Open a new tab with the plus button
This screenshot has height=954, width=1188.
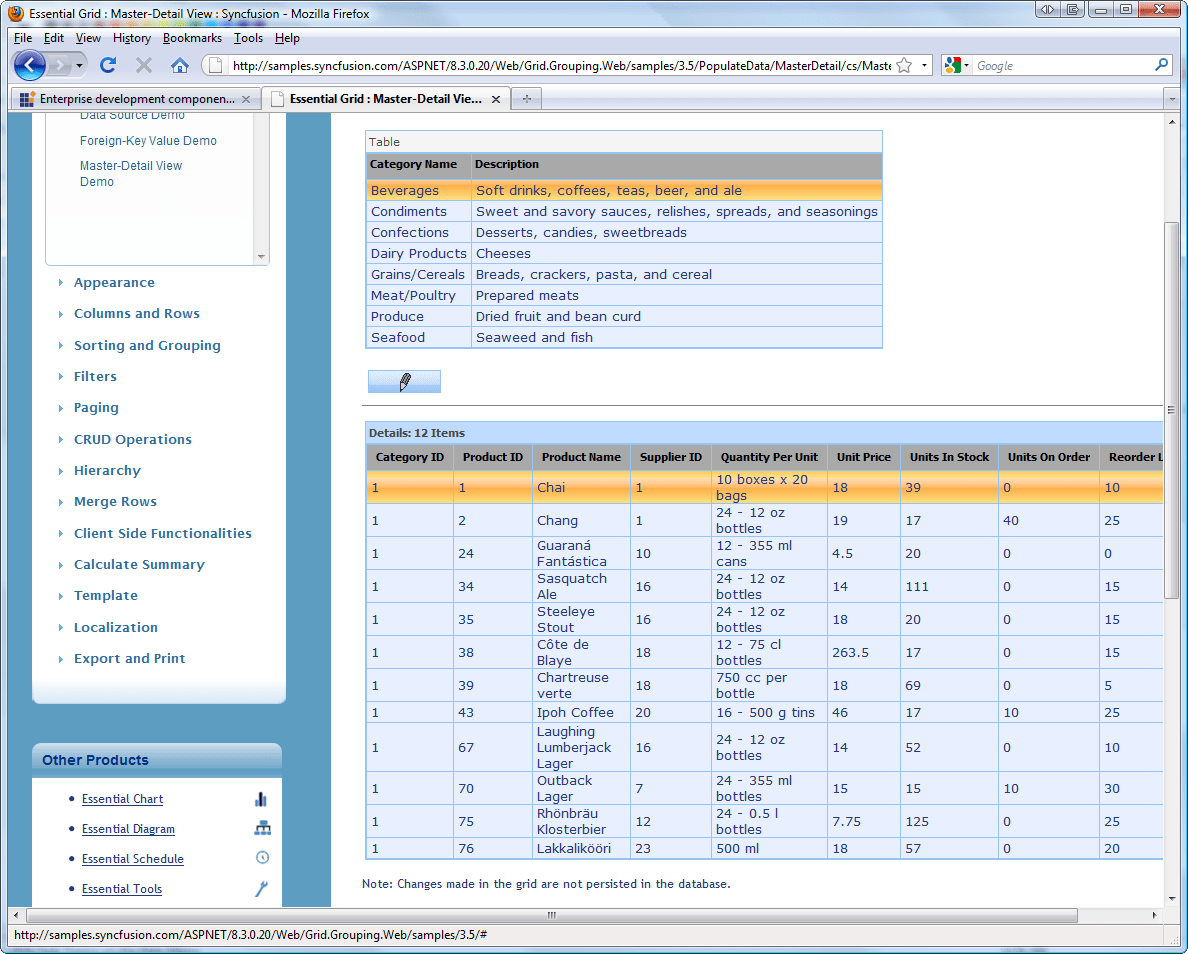pos(527,99)
